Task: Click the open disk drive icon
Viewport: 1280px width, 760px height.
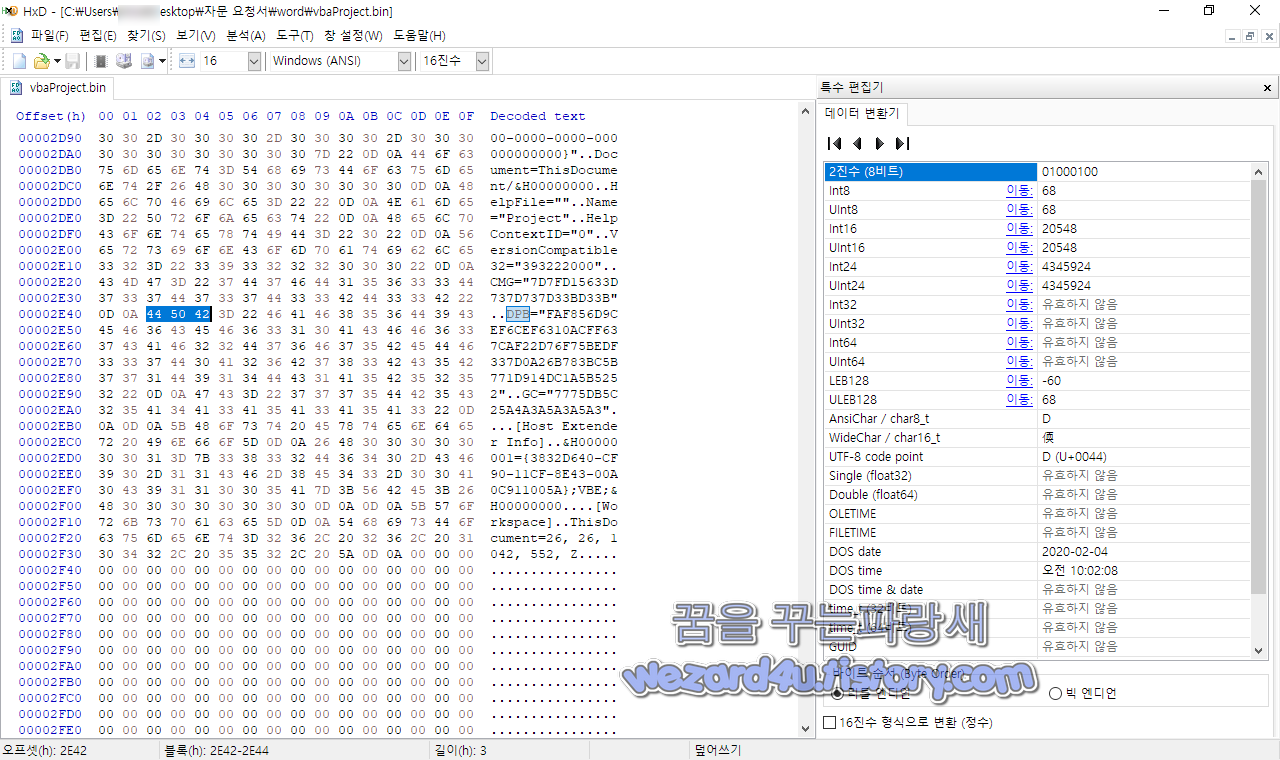Action: click(124, 61)
